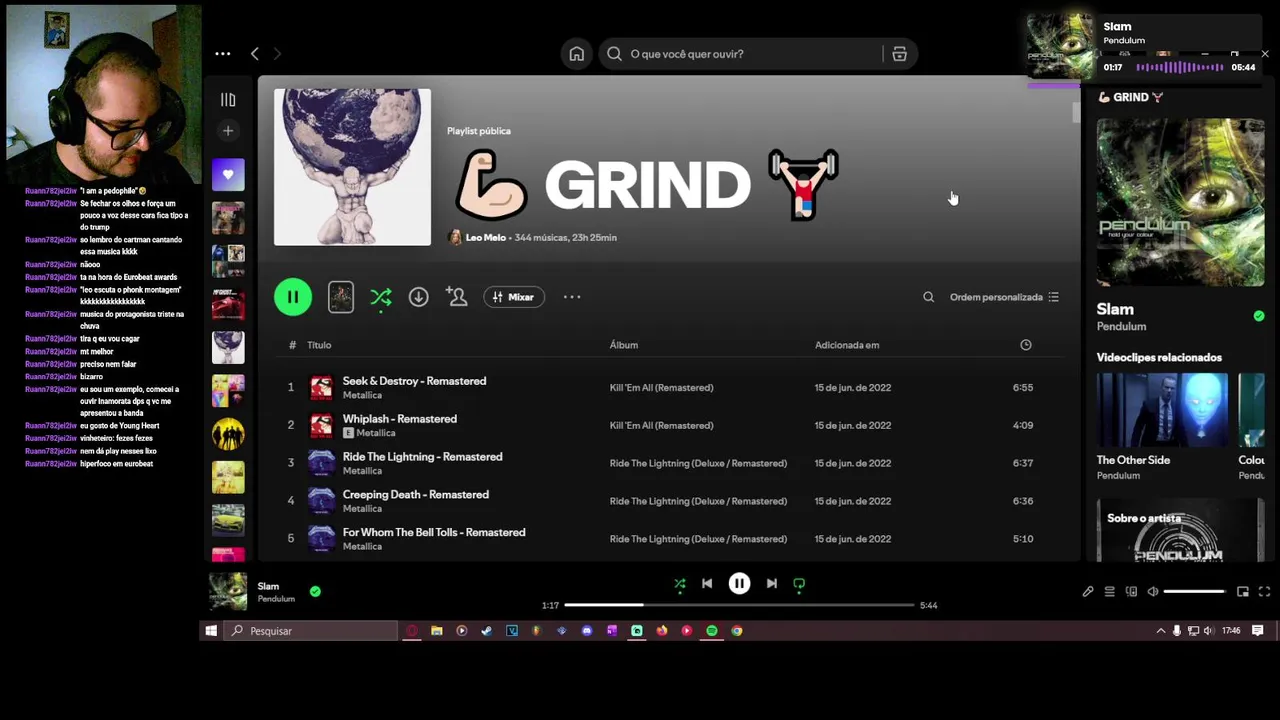Open Metallica artist link under Seek & Destroy
This screenshot has width=1280, height=720.
click(x=362, y=395)
